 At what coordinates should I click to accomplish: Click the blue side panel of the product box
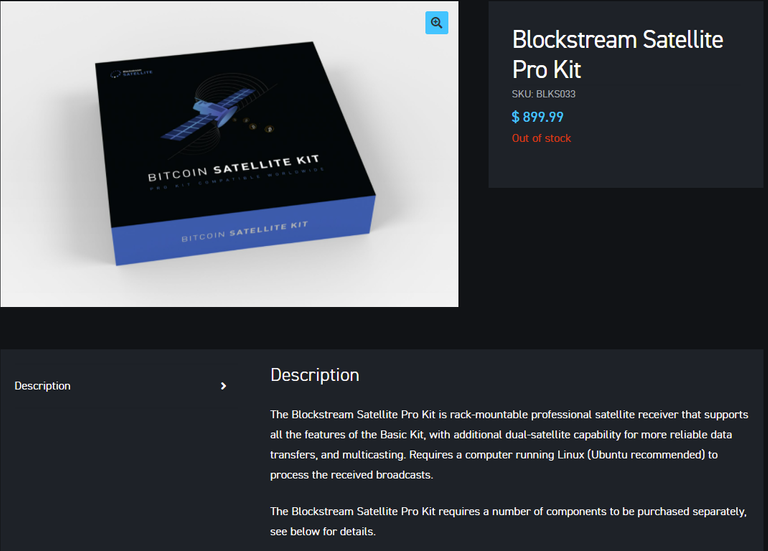point(244,231)
